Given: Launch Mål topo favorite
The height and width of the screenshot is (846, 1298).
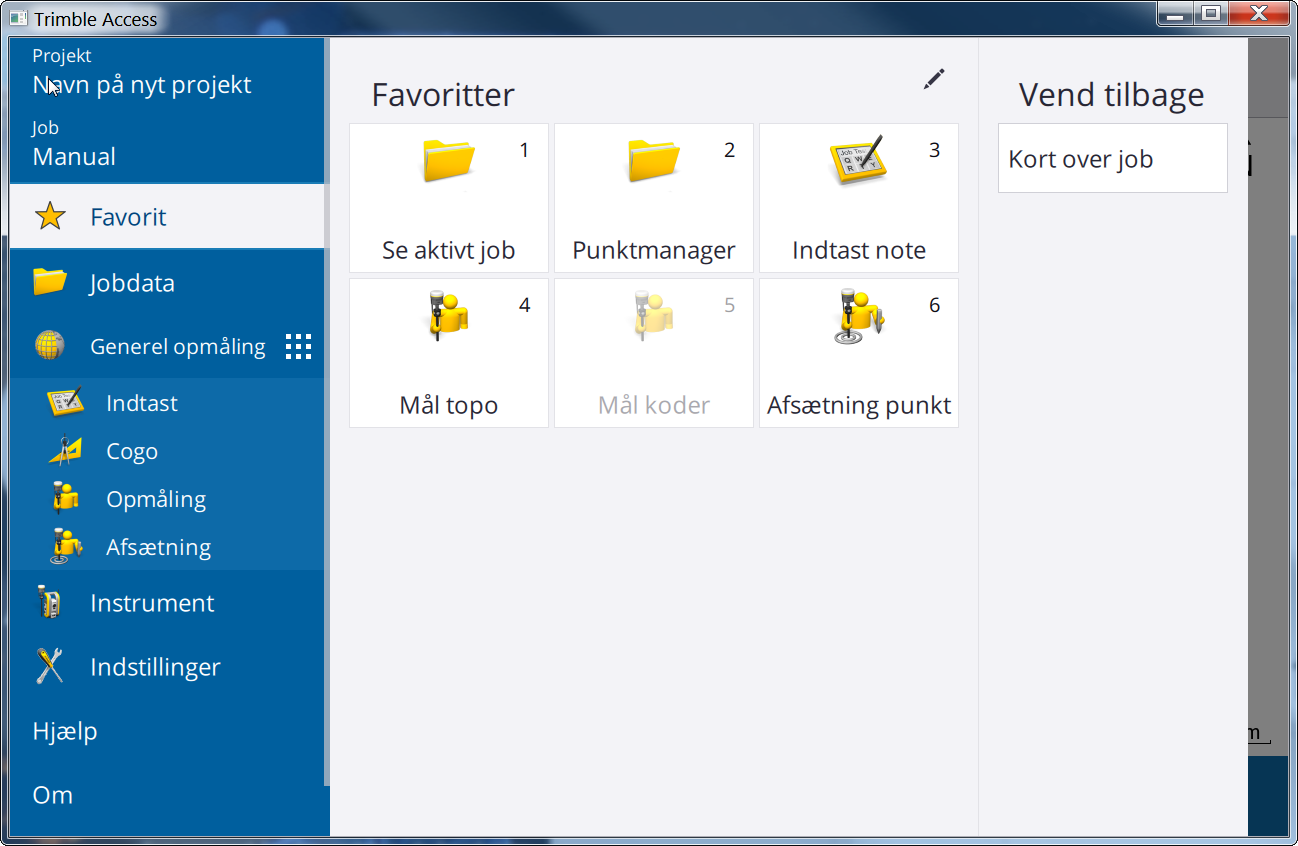Looking at the screenshot, I should (x=449, y=353).
